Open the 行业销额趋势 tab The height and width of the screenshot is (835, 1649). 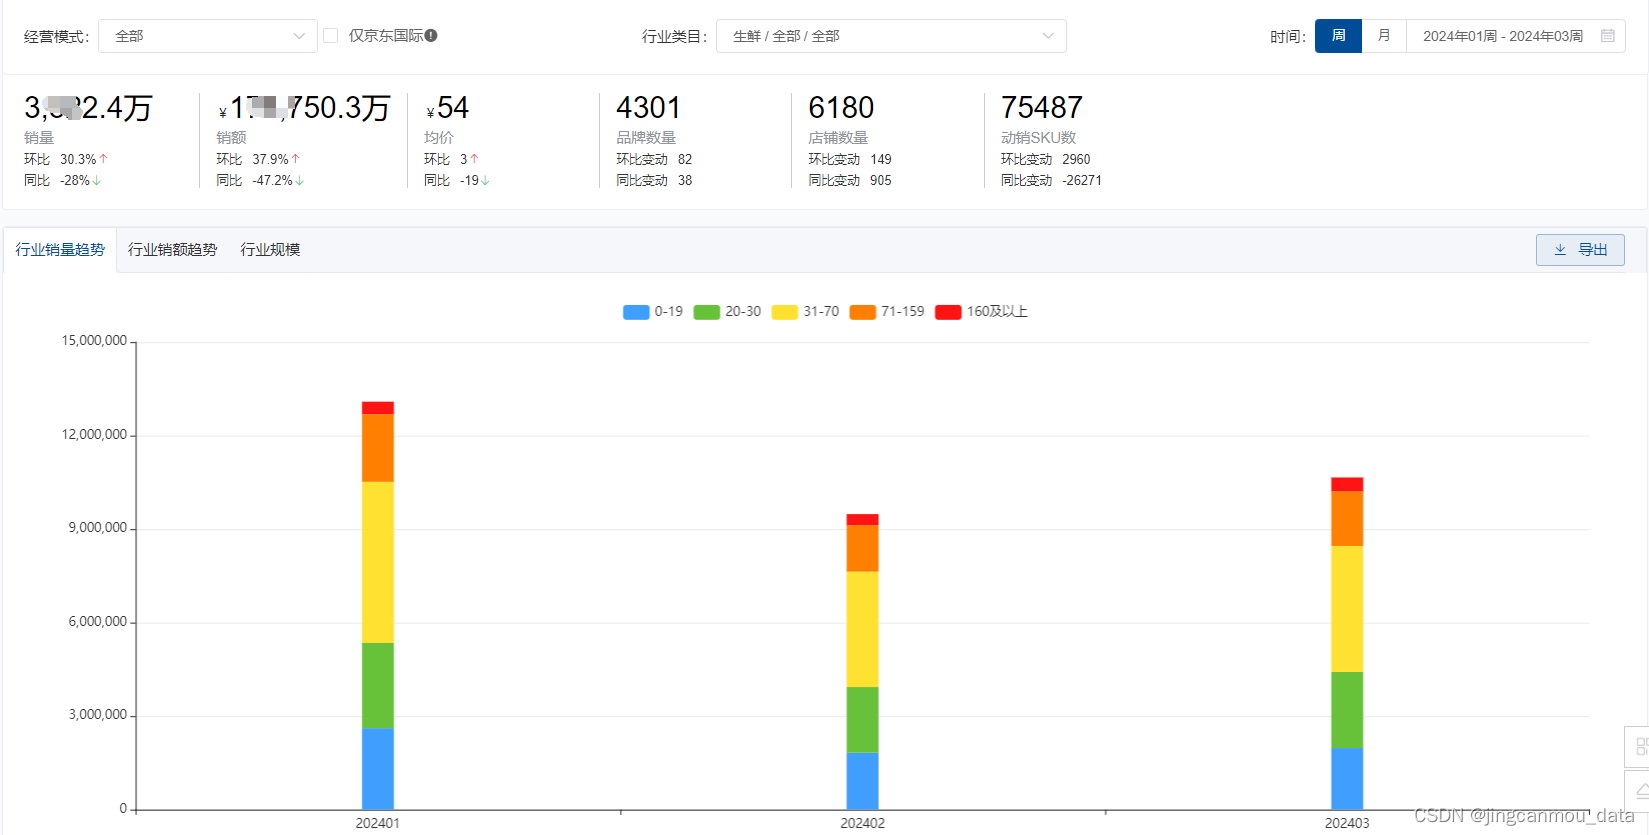[x=172, y=250]
